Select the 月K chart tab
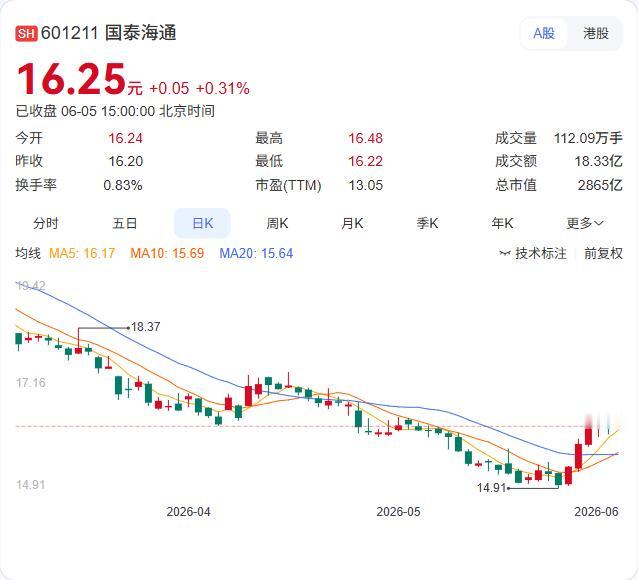Viewport: 638px width, 580px height. [352, 223]
